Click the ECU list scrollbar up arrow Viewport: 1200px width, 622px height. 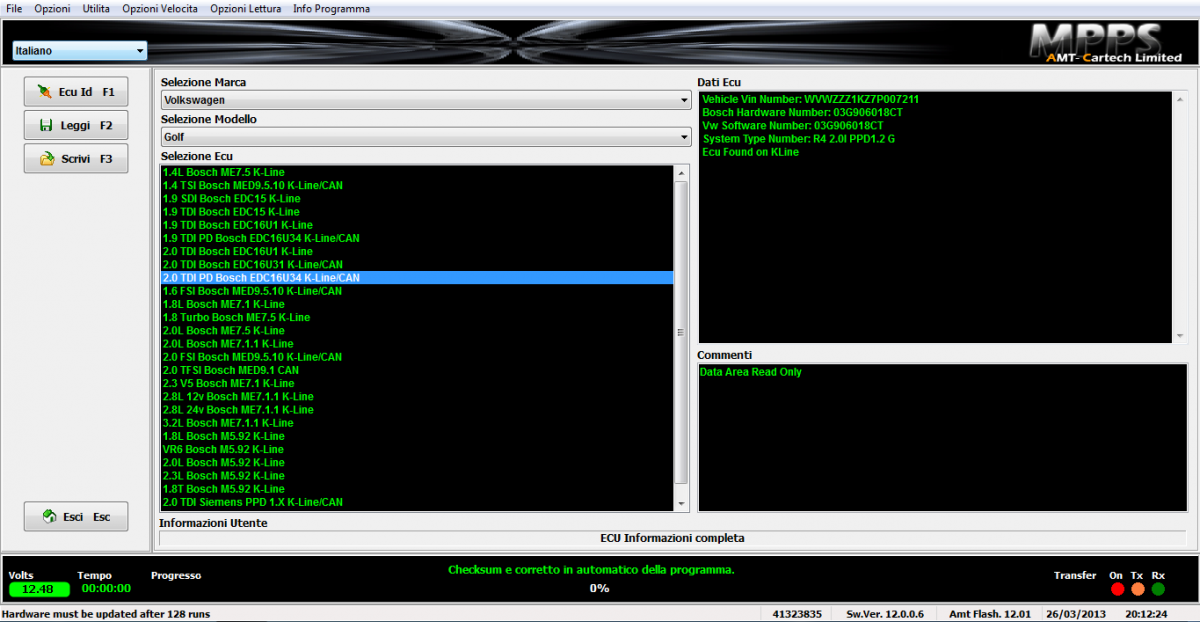point(682,173)
